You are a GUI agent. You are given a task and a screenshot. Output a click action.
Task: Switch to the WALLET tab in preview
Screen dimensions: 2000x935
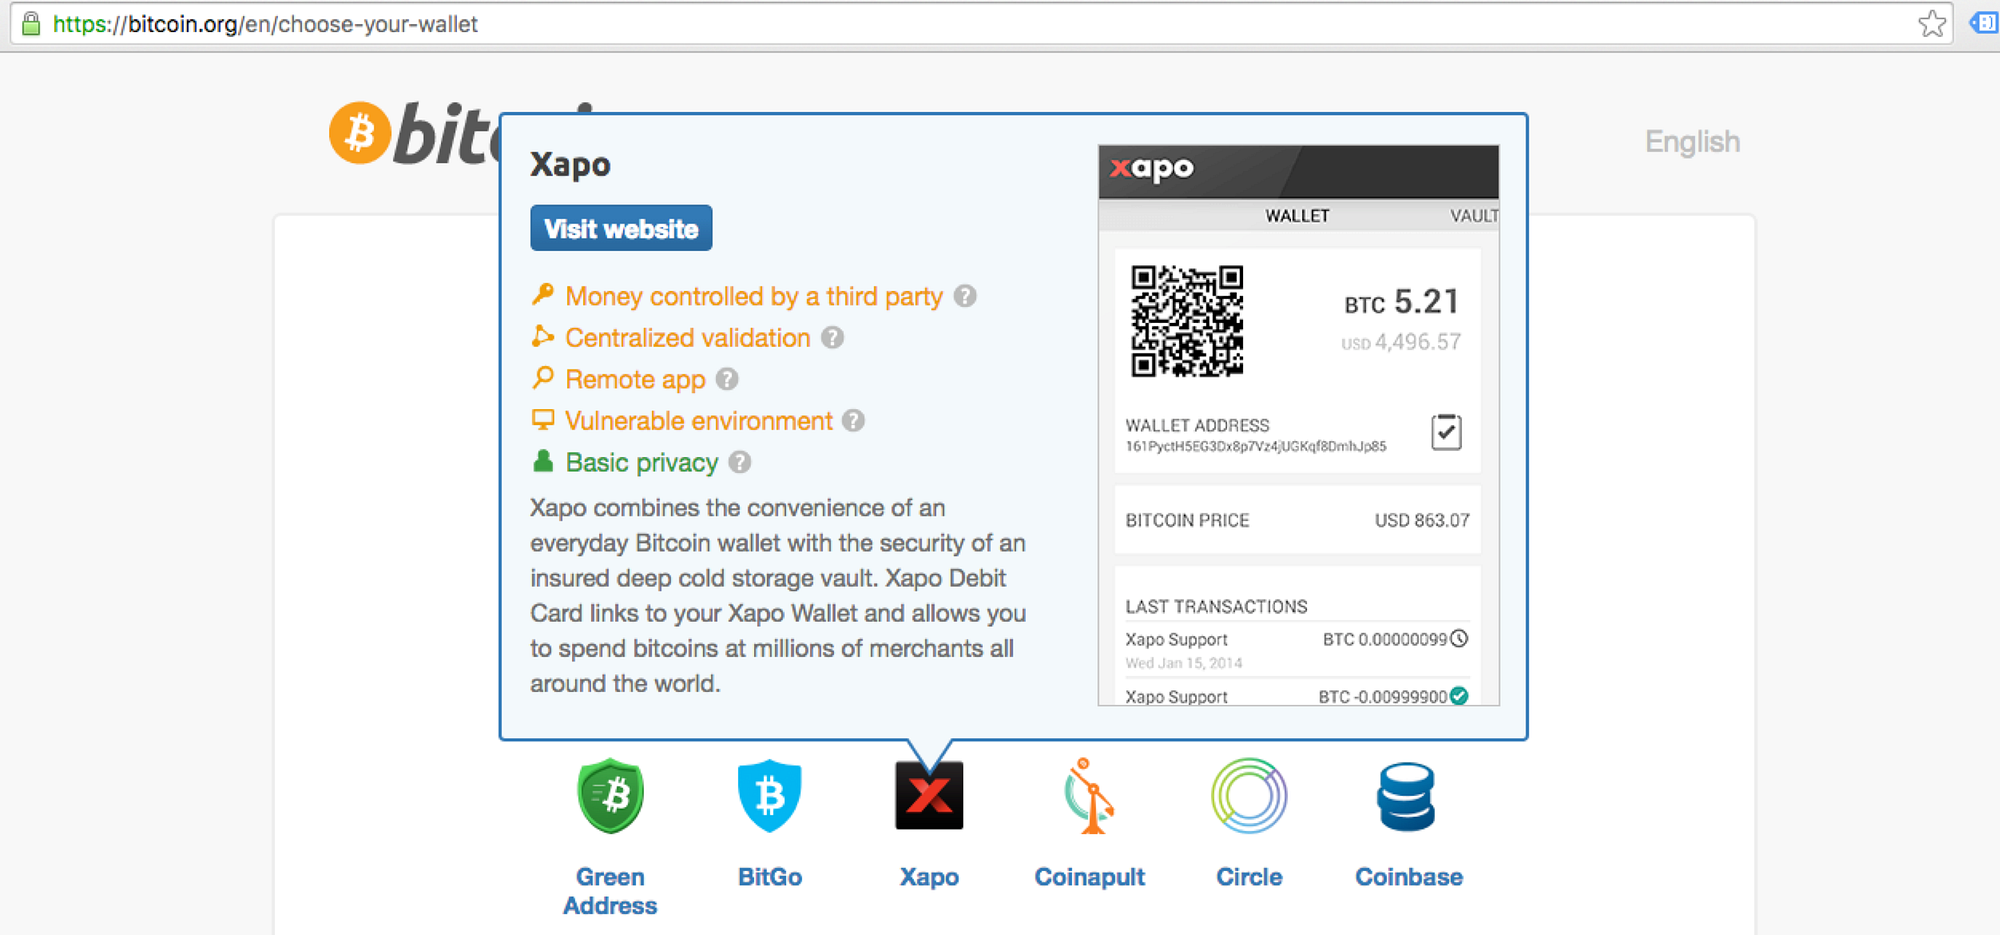(x=1297, y=216)
